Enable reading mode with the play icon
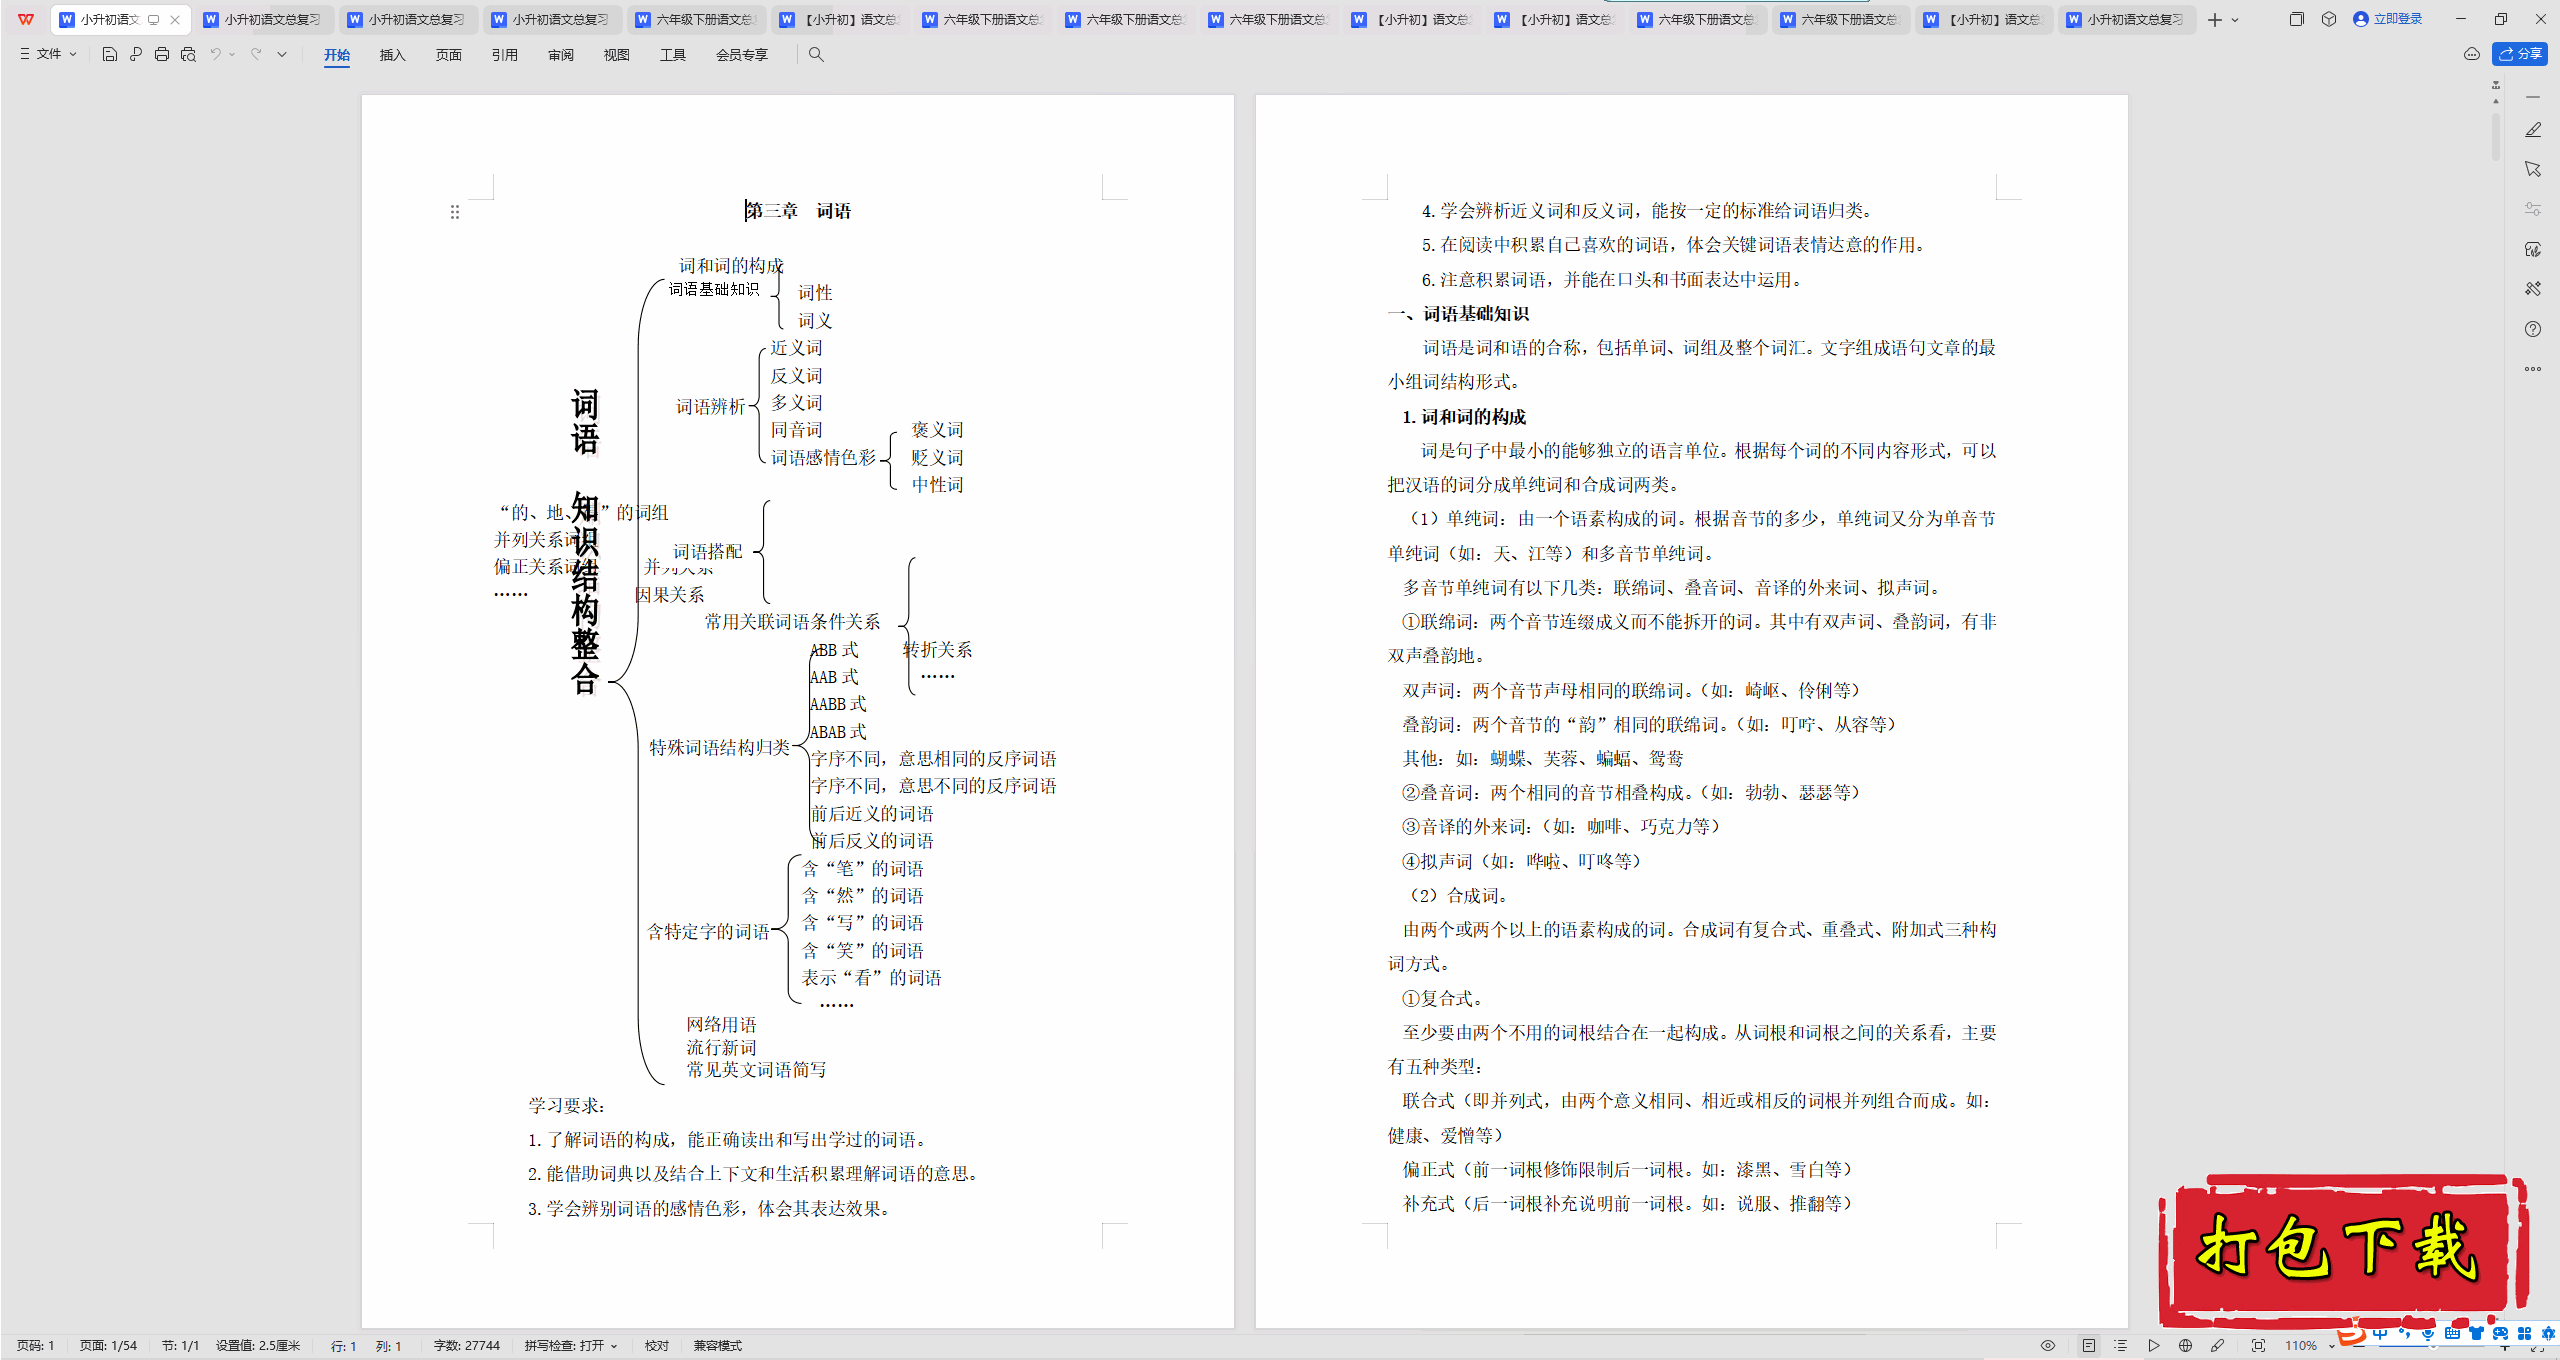This screenshot has width=2560, height=1360. [x=2153, y=1346]
